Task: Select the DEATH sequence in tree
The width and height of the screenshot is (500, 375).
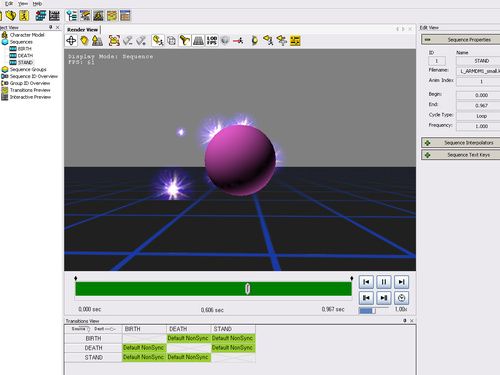Action: tap(25, 56)
